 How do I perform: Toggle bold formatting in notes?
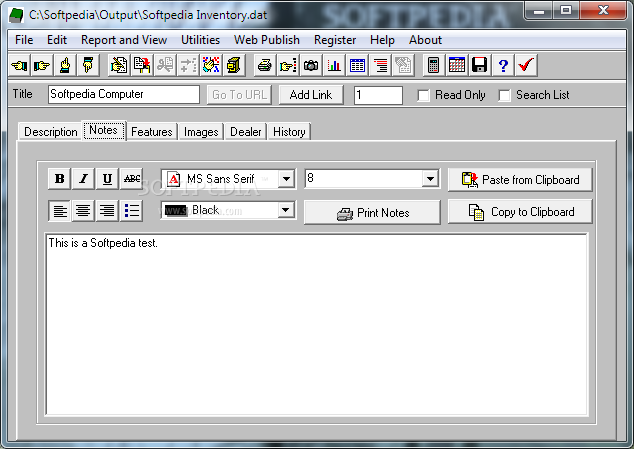point(59,179)
